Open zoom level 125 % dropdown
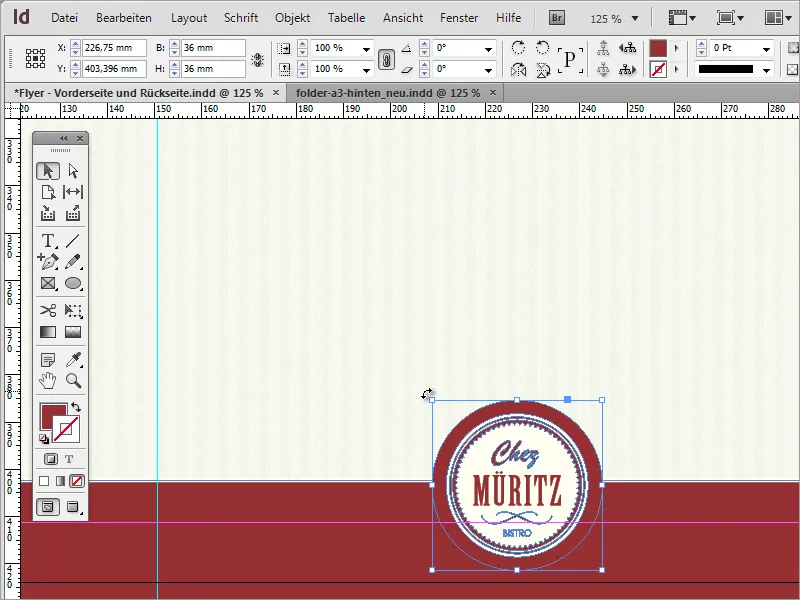 635,19
